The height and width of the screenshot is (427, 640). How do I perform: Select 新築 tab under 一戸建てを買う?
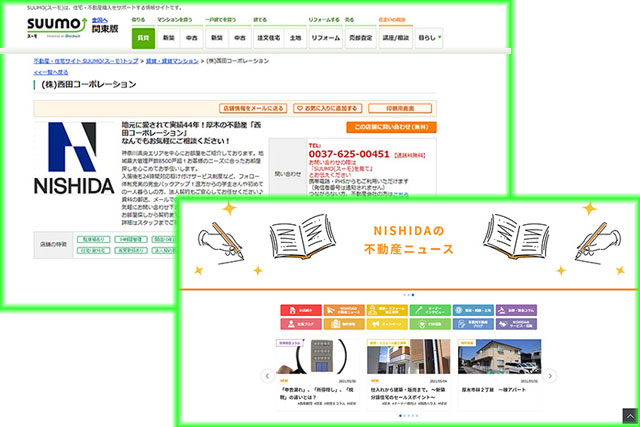point(217,38)
